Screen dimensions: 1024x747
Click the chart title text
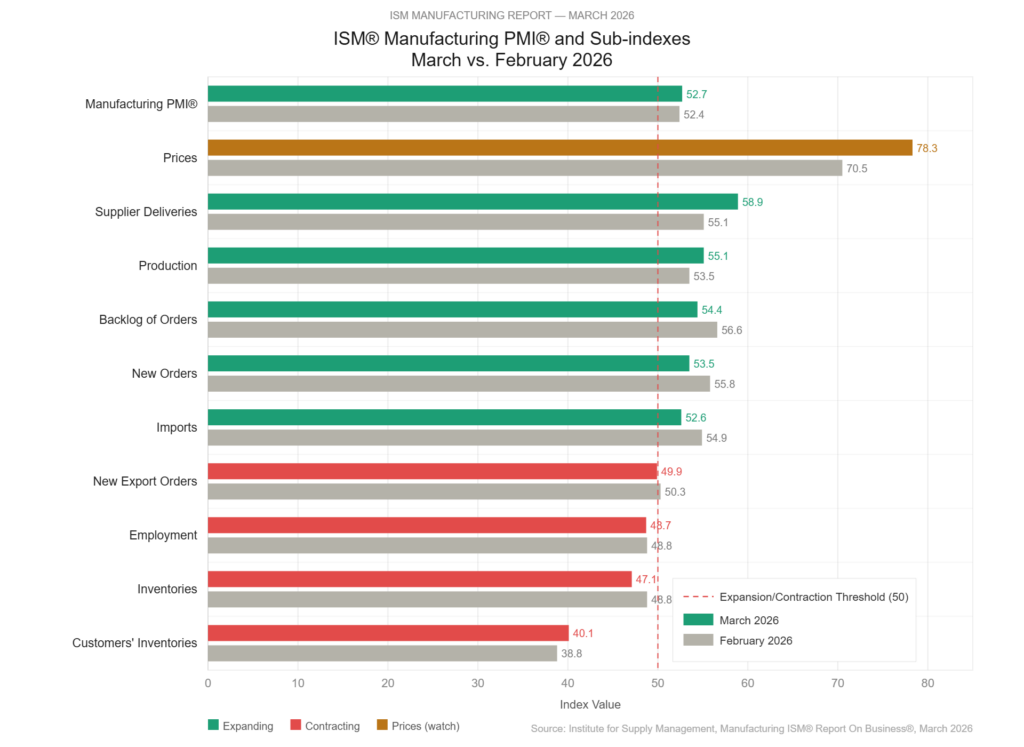click(x=511, y=49)
